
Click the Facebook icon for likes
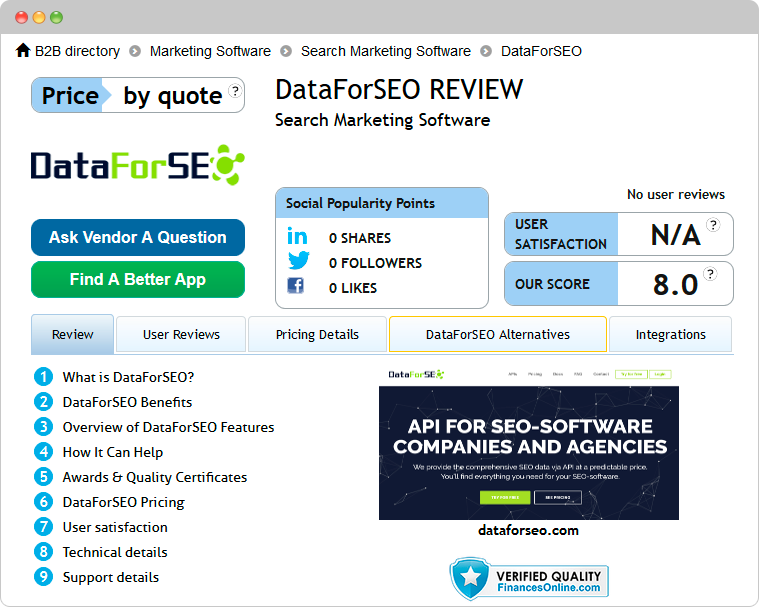[295, 286]
